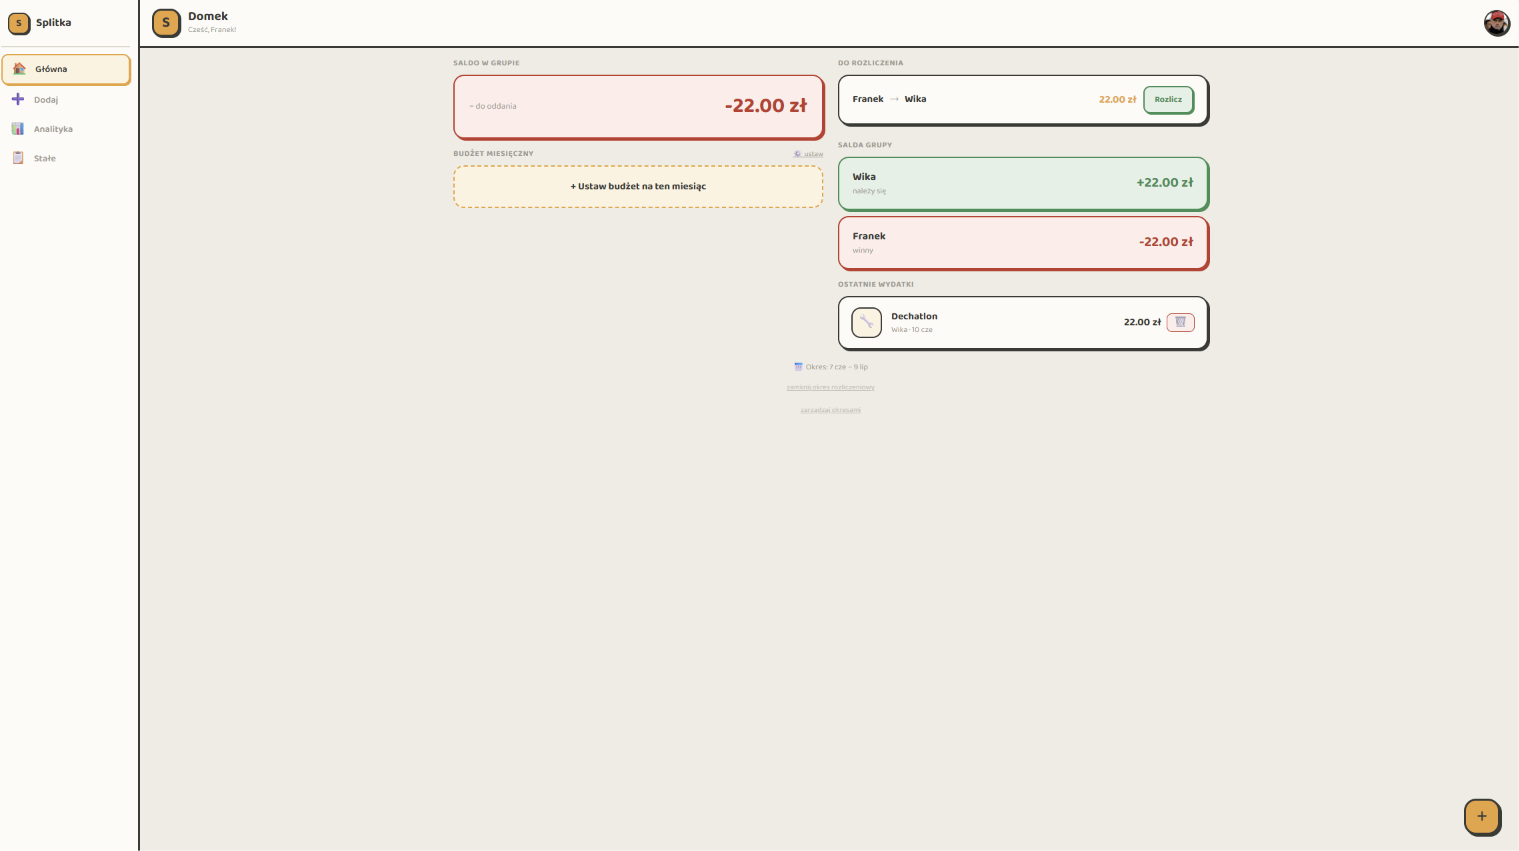Click the floating plus add-expense button
The image size is (1519, 851).
1482,816
